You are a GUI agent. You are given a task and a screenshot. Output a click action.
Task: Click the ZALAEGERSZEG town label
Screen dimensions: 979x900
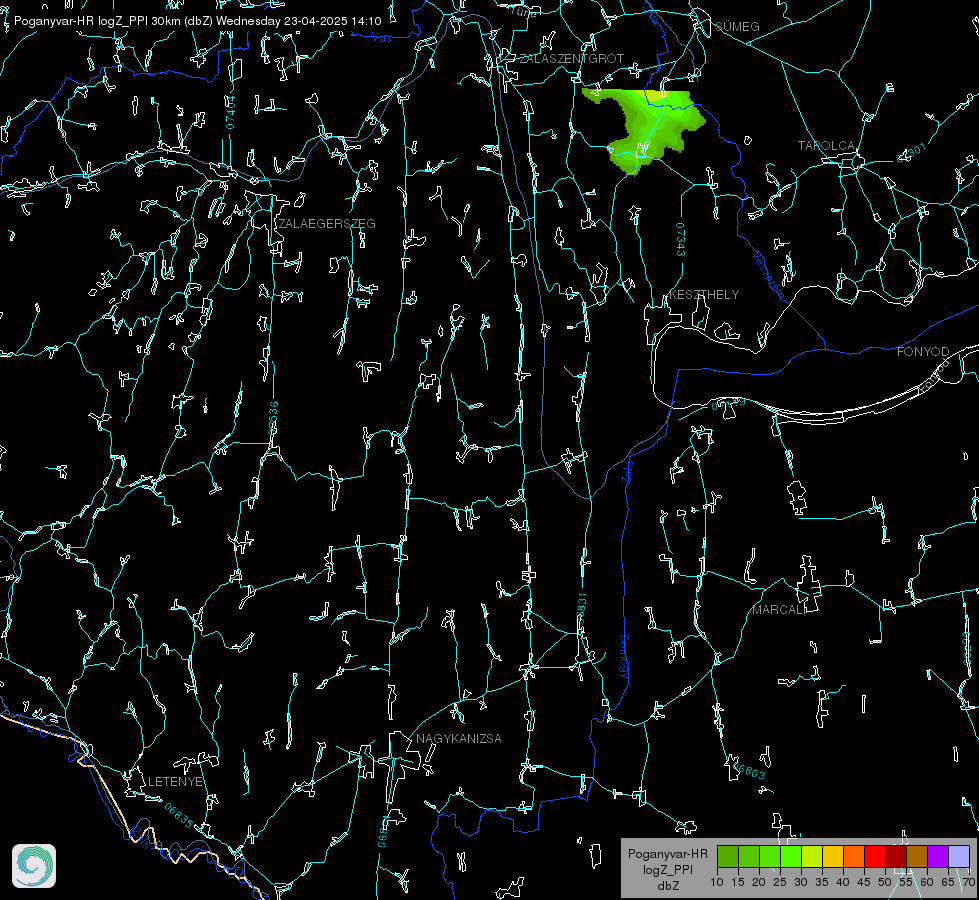[327, 223]
